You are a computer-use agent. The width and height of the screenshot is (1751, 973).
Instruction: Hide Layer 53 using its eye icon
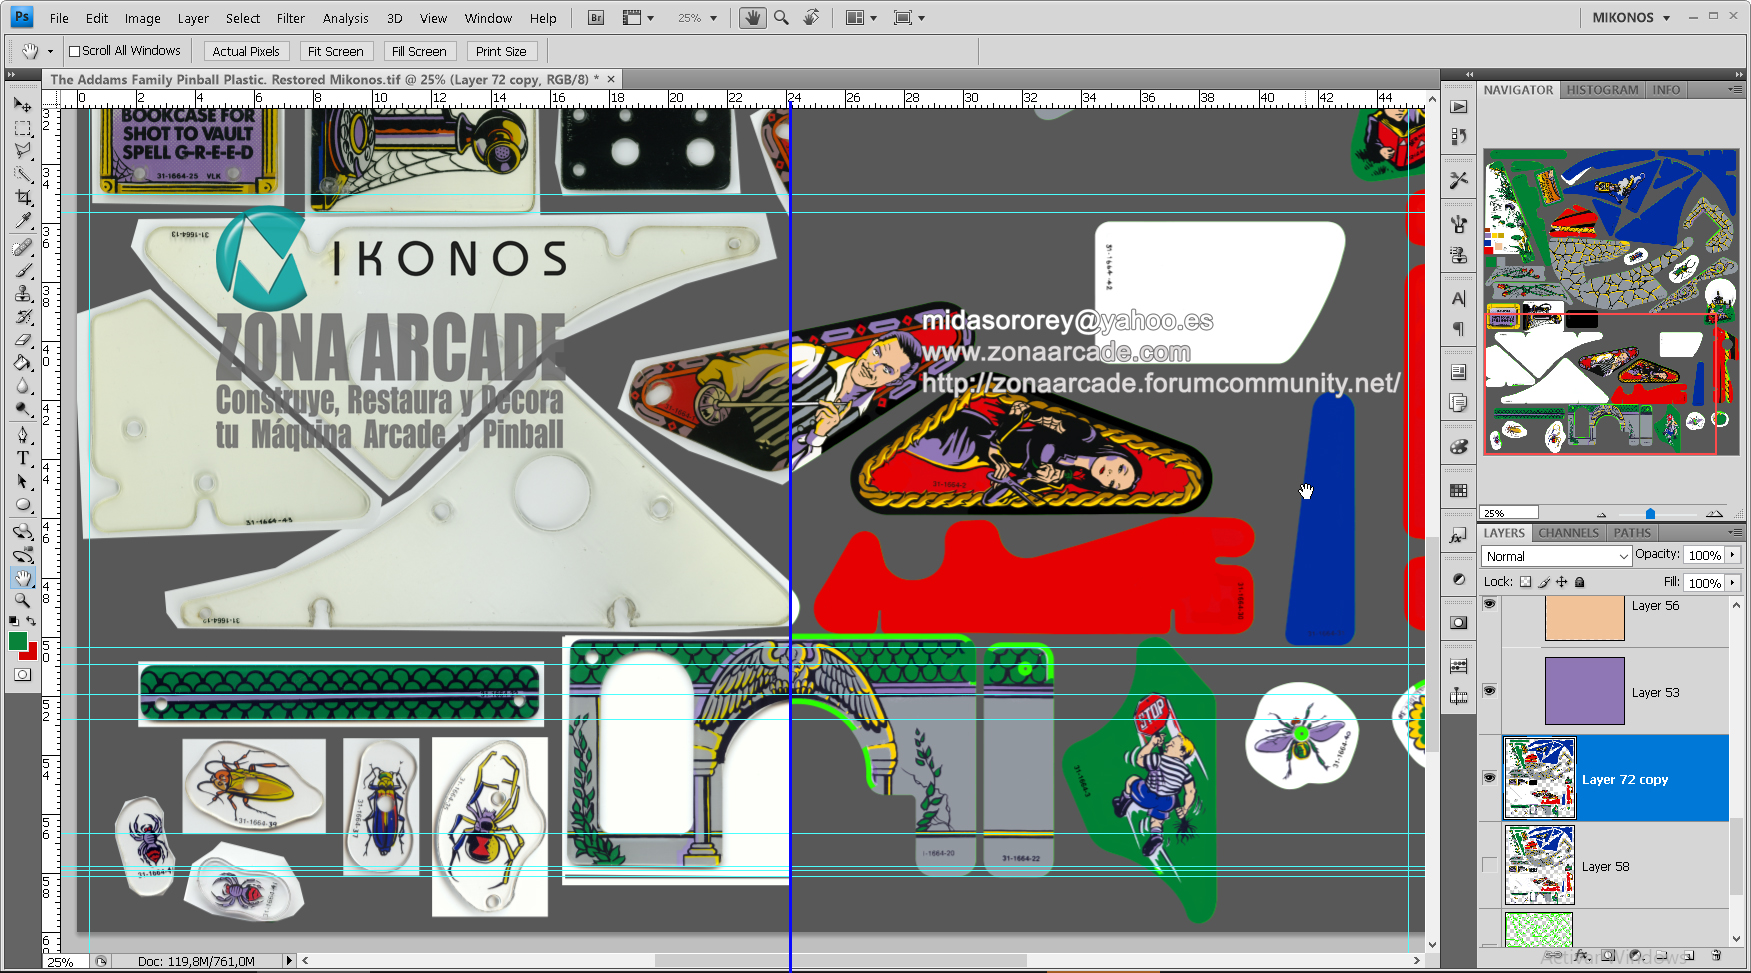tap(1489, 691)
